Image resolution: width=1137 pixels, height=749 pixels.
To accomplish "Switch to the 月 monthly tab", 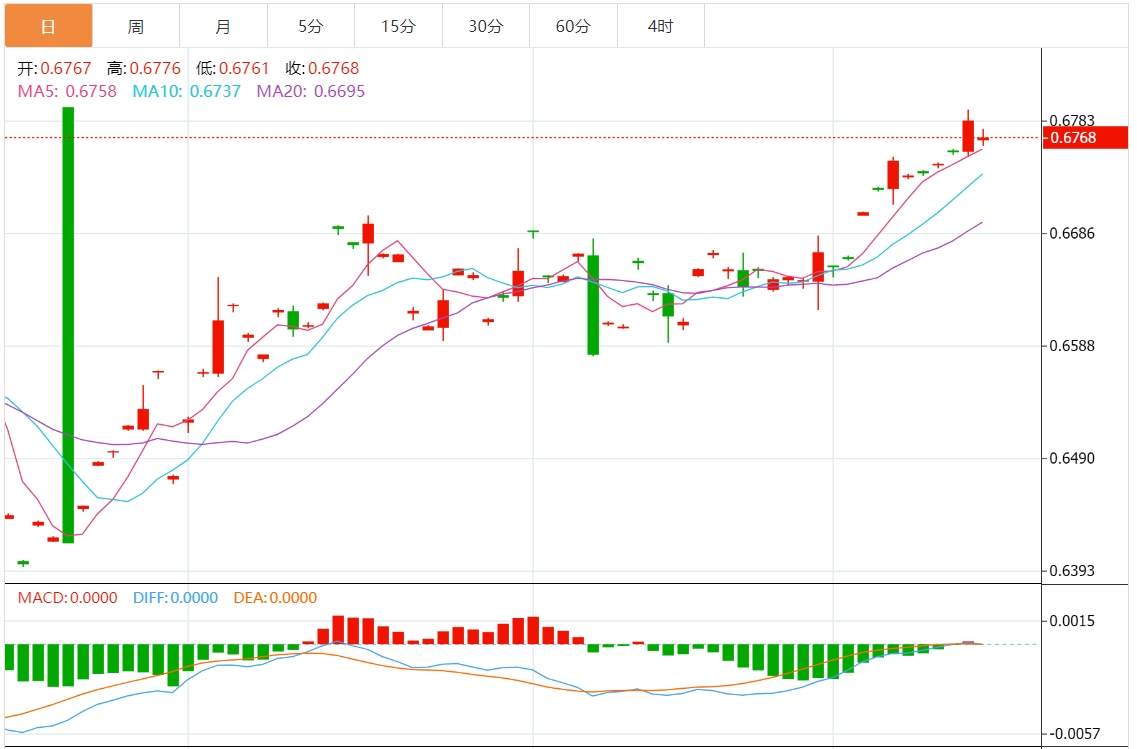I will pyautogui.click(x=223, y=26).
